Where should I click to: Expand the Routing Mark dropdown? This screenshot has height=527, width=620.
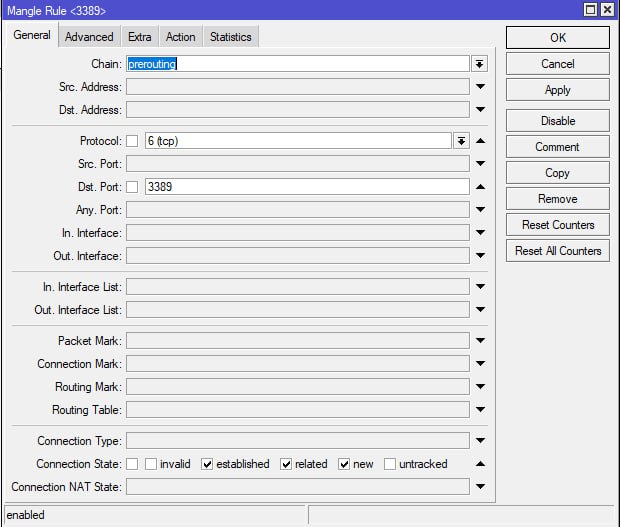click(x=480, y=386)
